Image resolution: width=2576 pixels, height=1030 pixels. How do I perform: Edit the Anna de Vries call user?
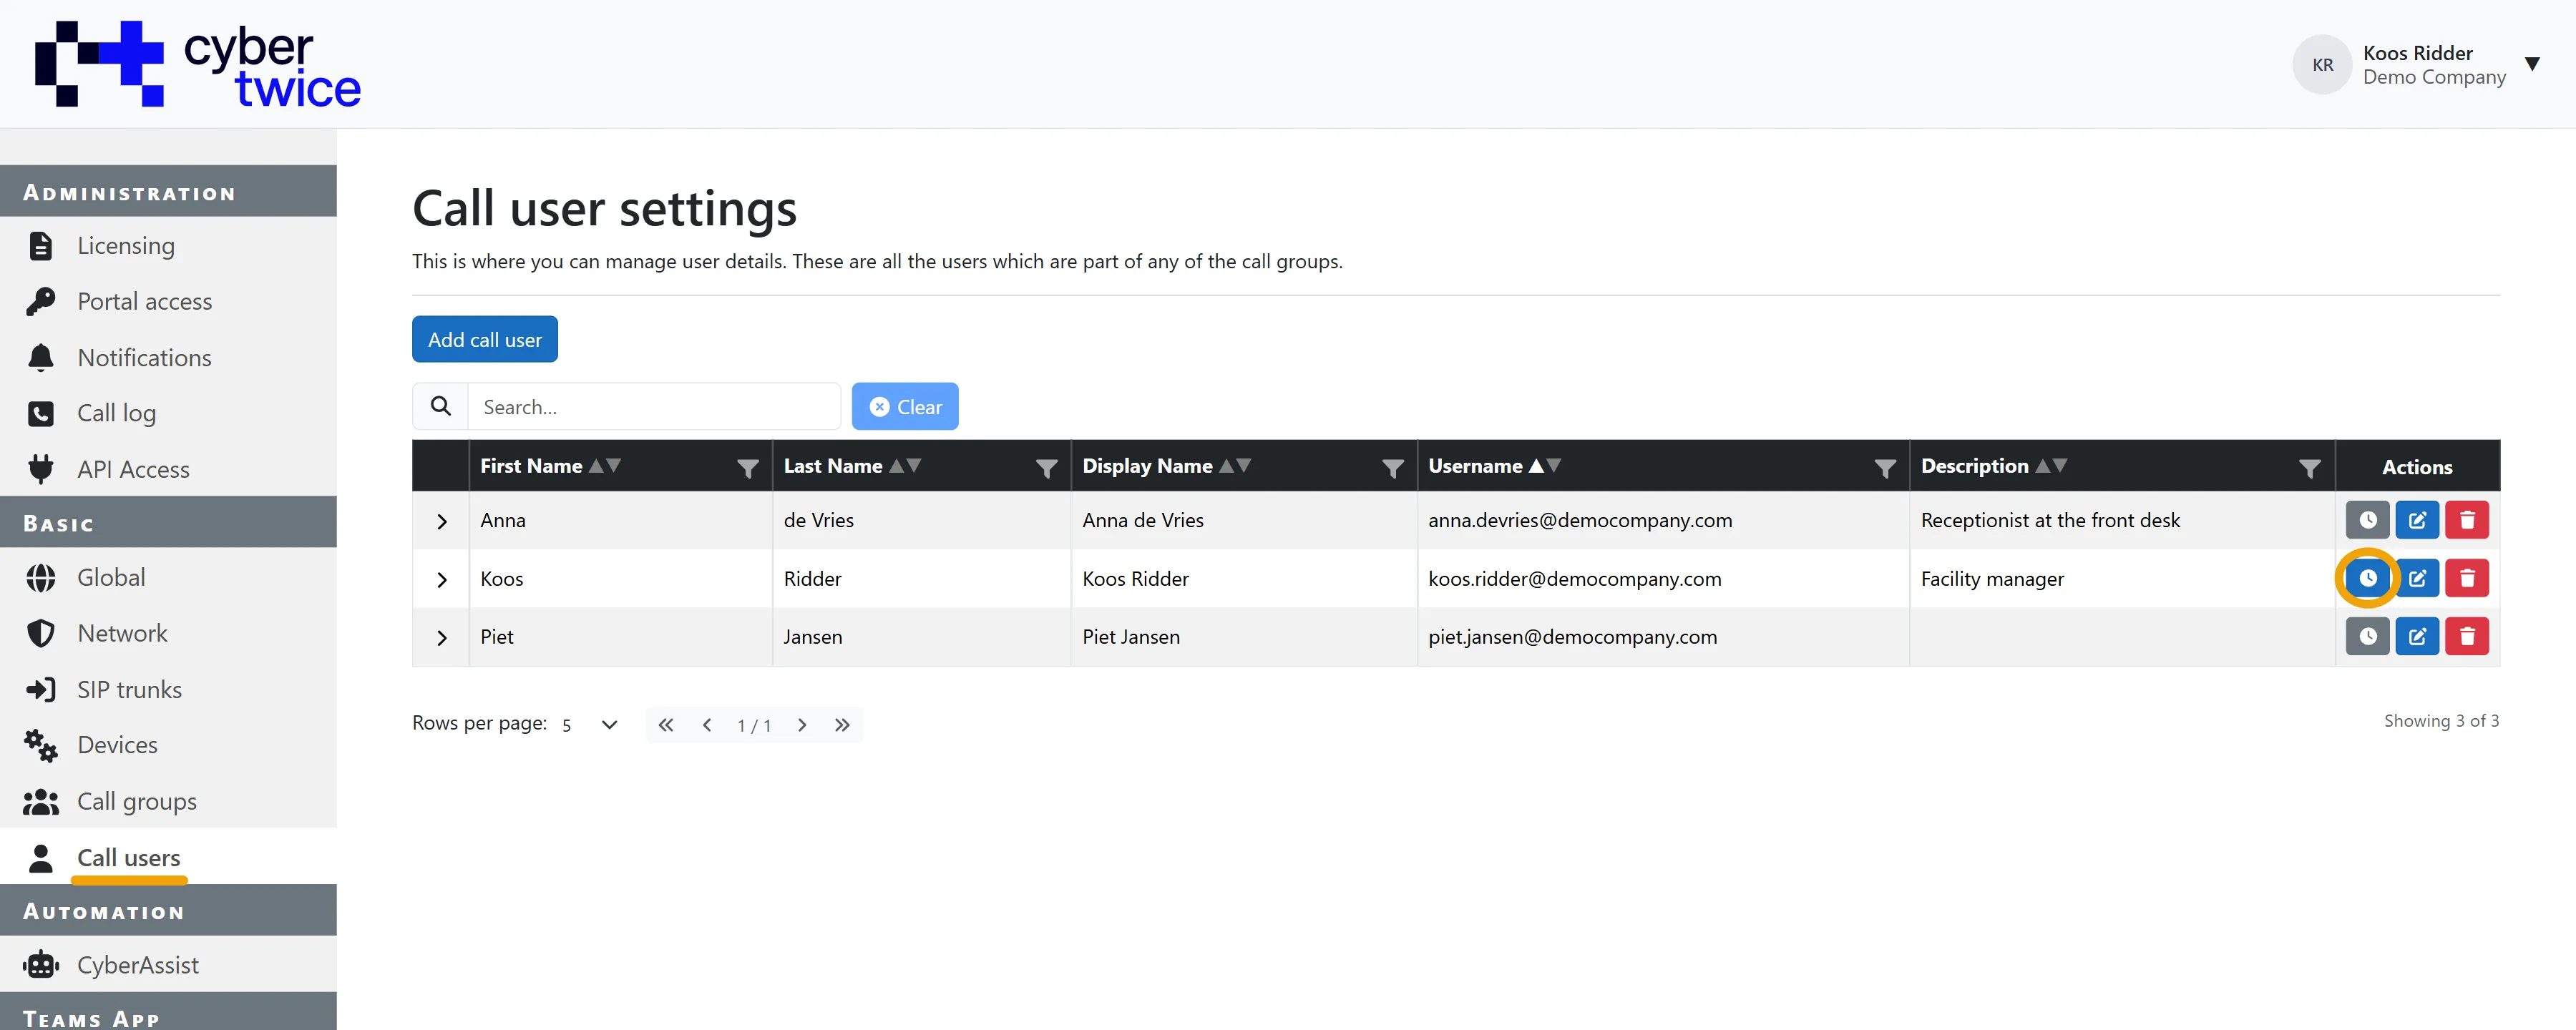tap(2417, 520)
